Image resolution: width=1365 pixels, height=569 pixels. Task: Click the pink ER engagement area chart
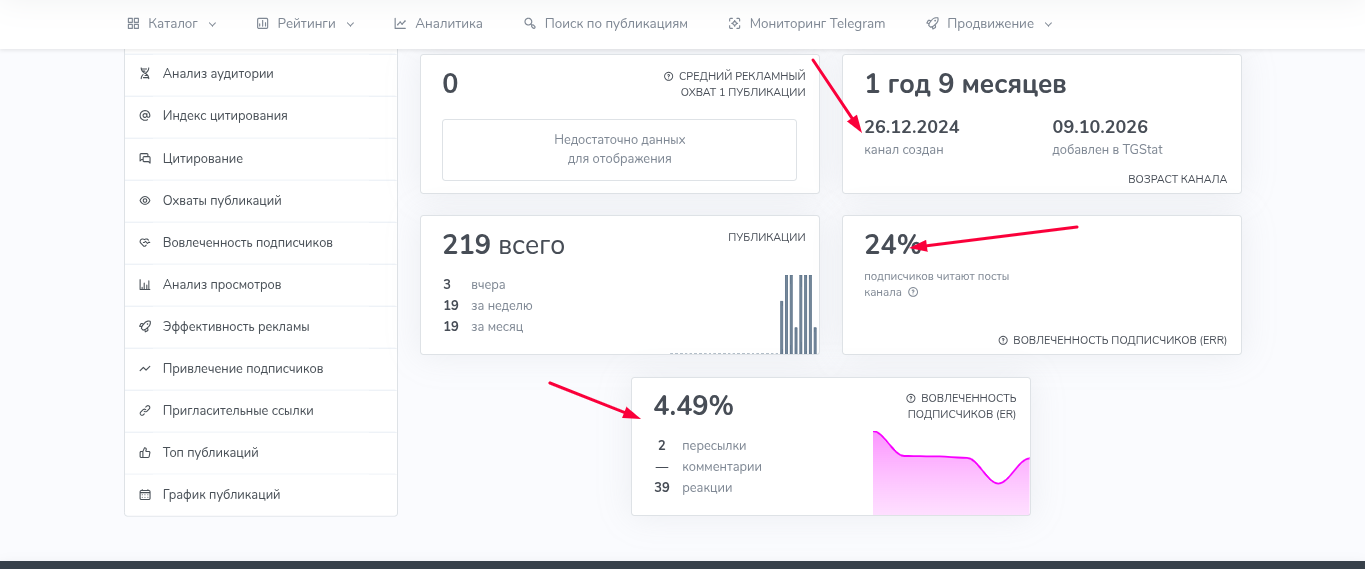tap(951, 472)
